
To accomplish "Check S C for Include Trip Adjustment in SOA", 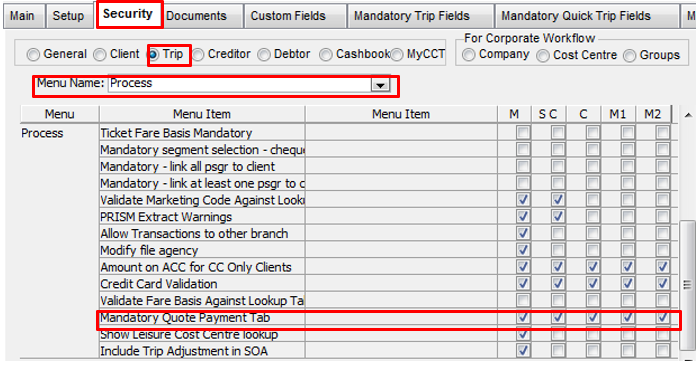I will tap(558, 351).
